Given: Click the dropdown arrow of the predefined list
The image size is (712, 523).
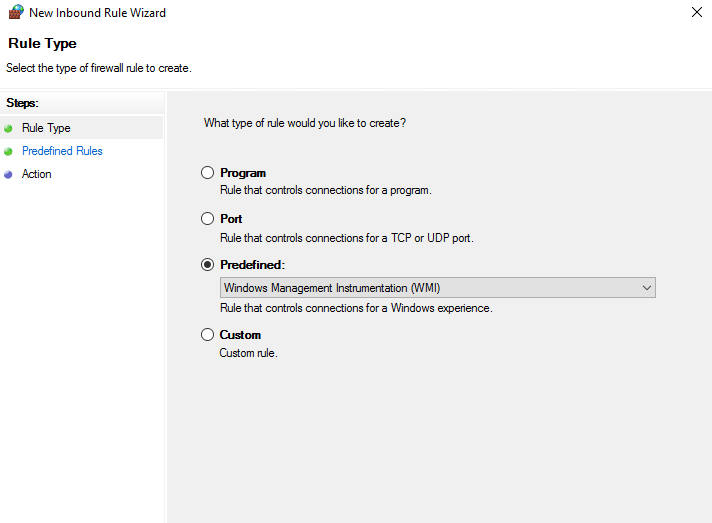Looking at the screenshot, I should [647, 288].
